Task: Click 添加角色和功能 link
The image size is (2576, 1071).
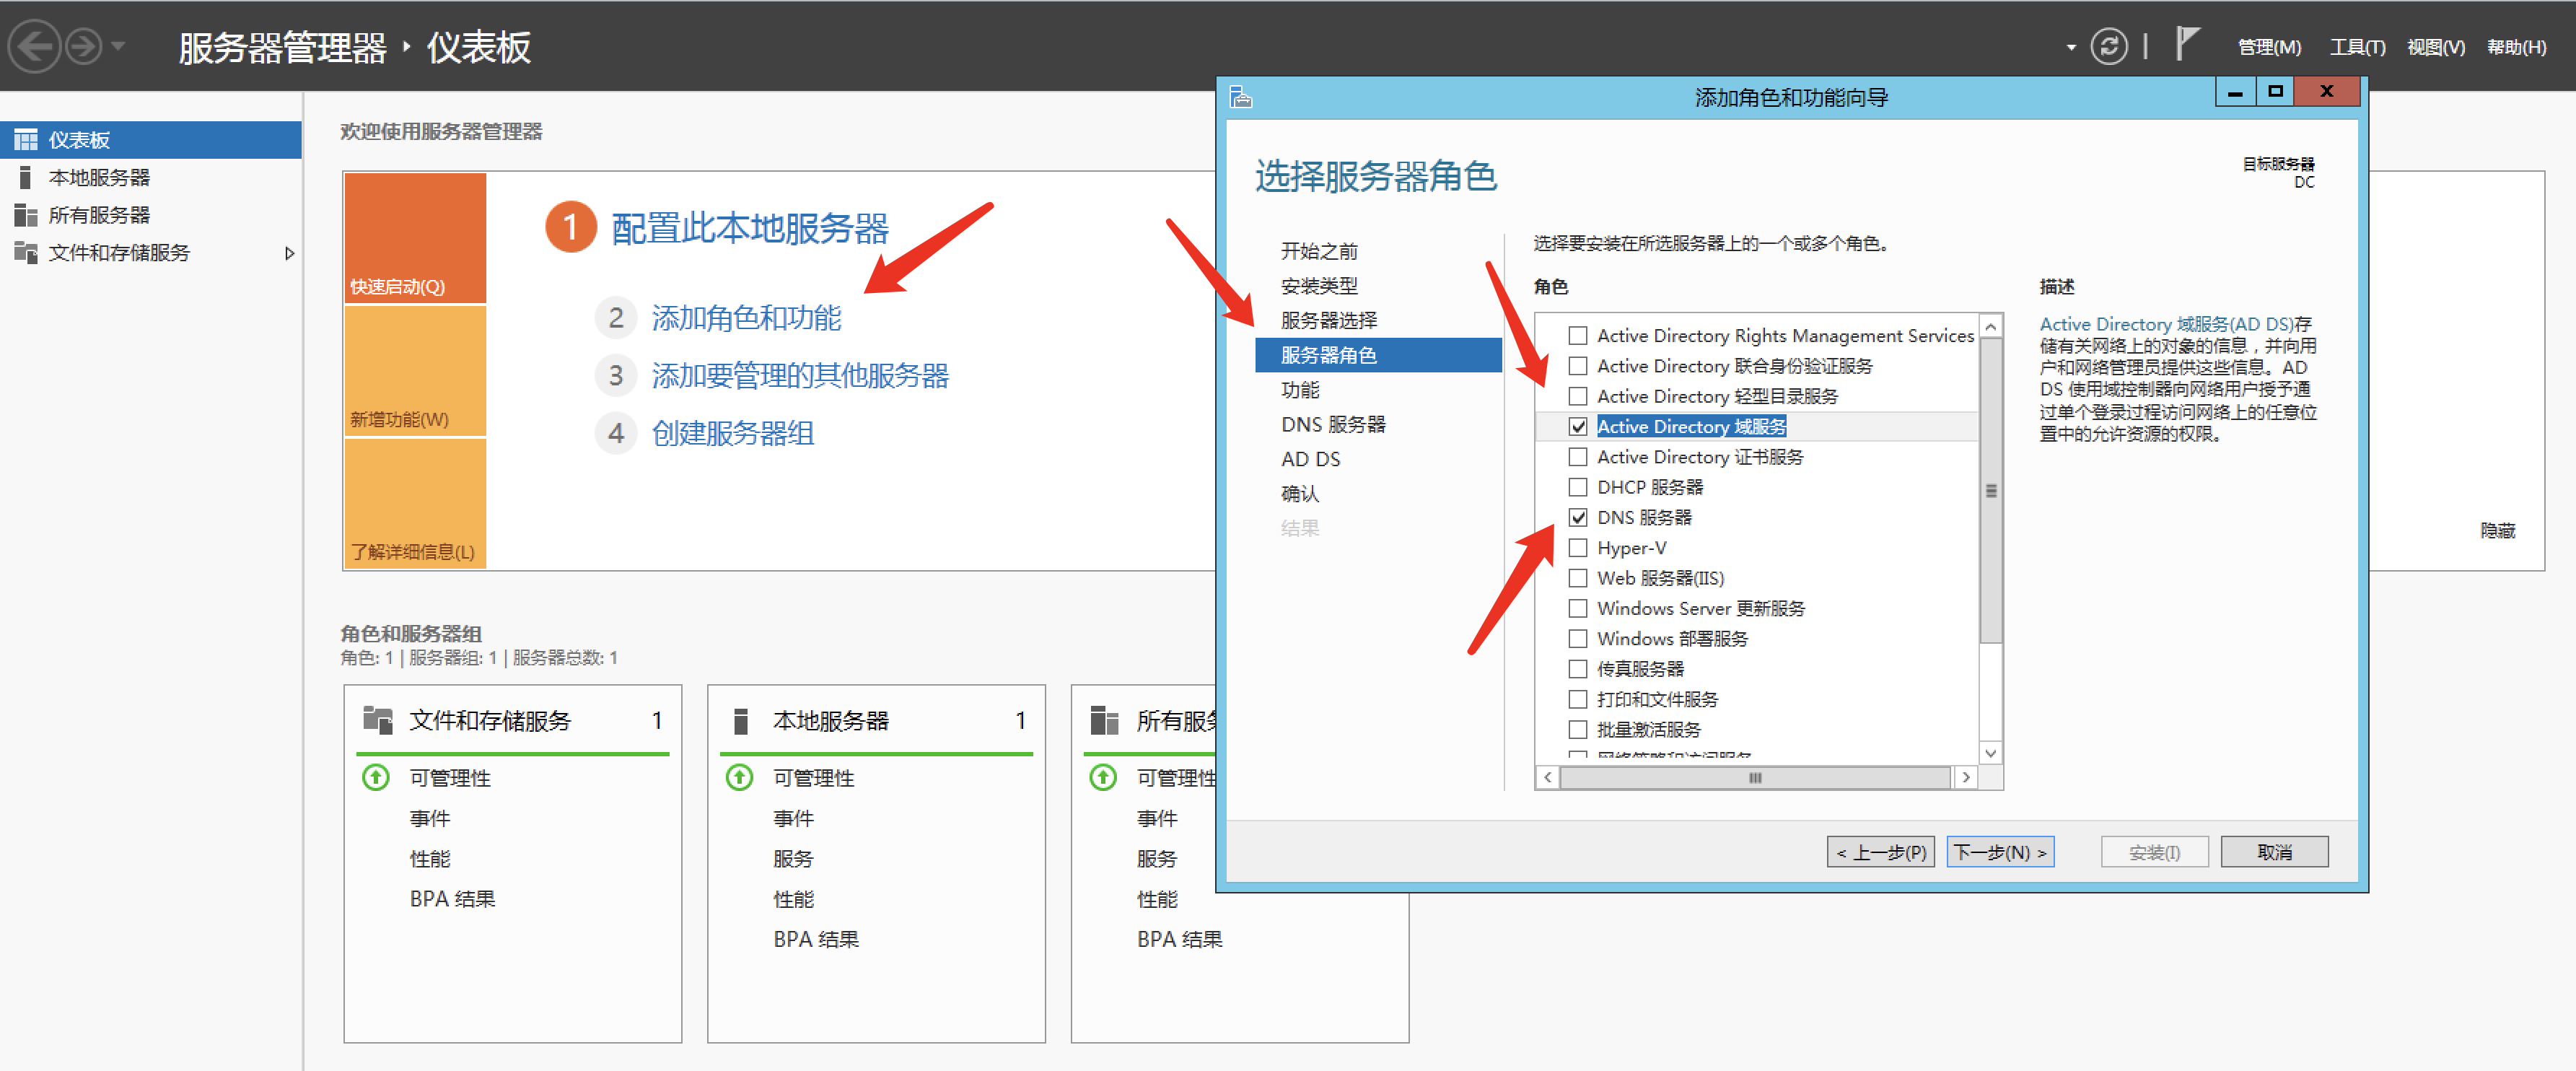Action: point(746,318)
